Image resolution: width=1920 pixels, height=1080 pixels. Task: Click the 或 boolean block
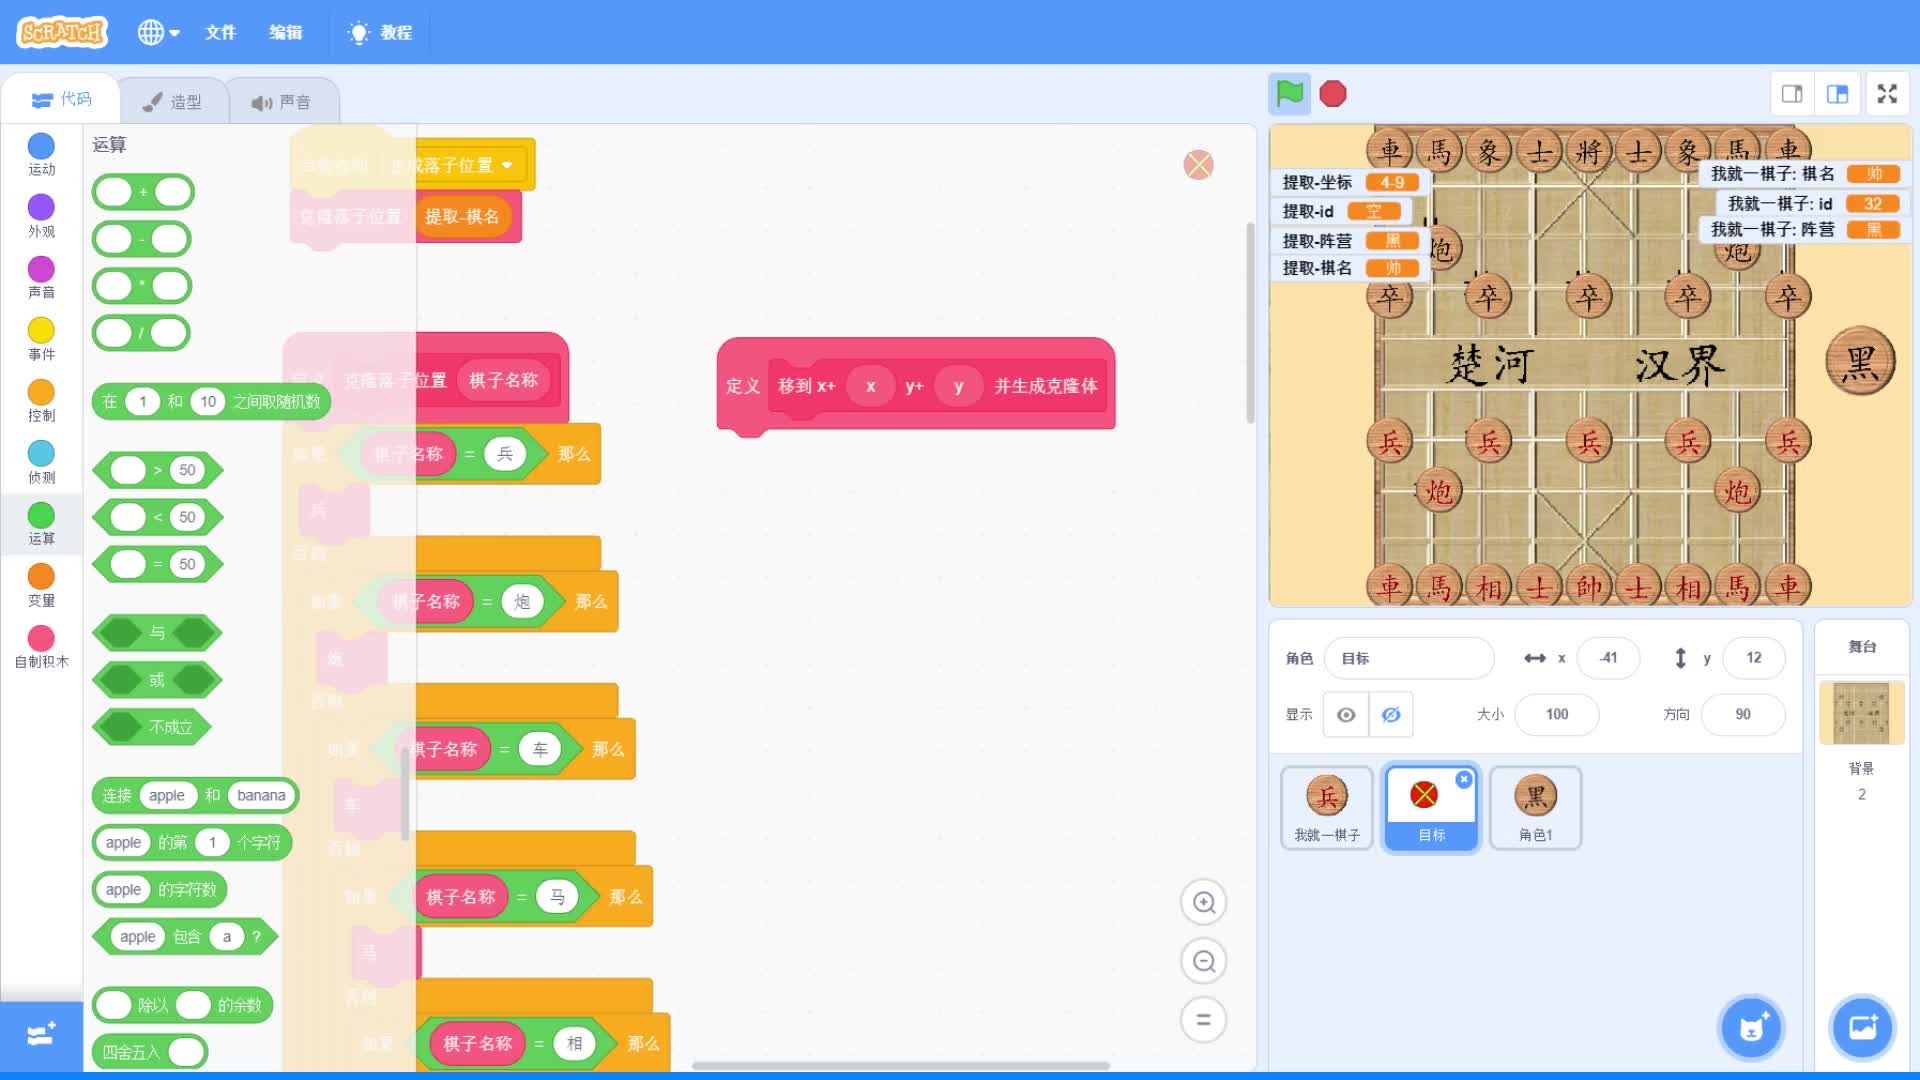pyautogui.click(x=157, y=680)
